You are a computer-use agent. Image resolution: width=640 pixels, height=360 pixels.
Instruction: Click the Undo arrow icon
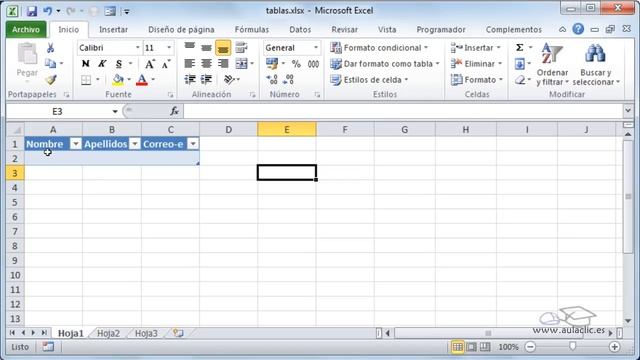tap(48, 11)
